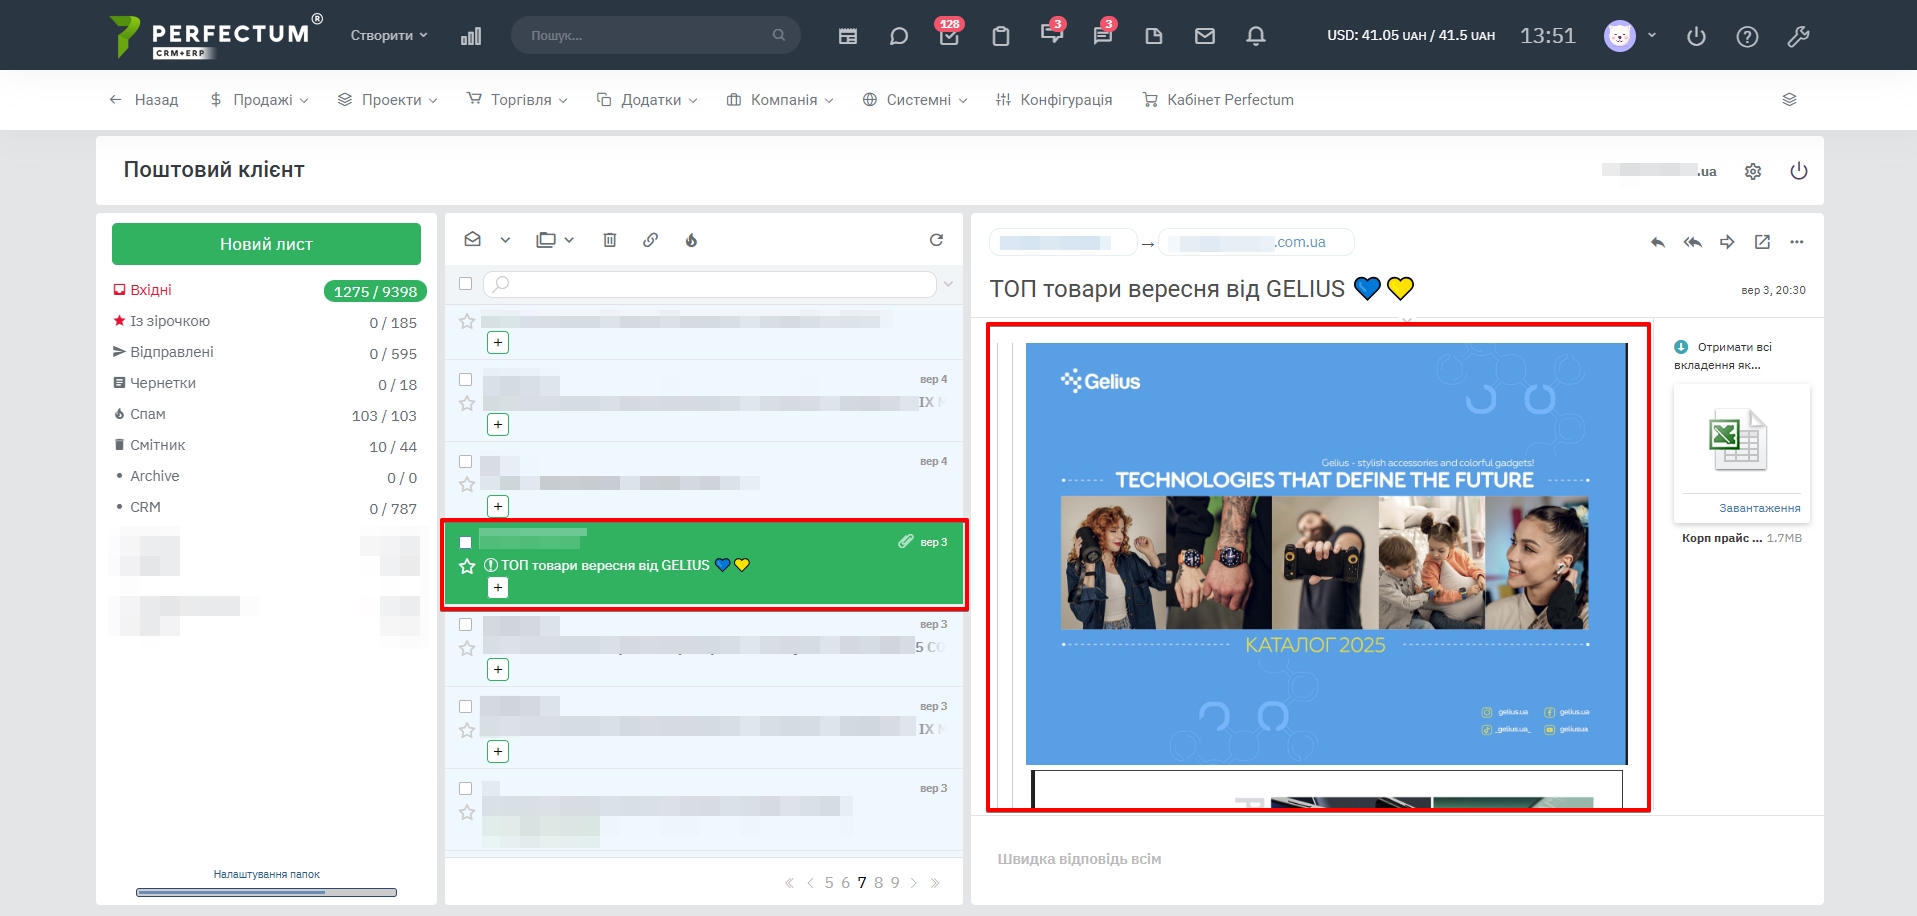Go back with Назад
The image size is (1917, 916).
(x=144, y=100)
